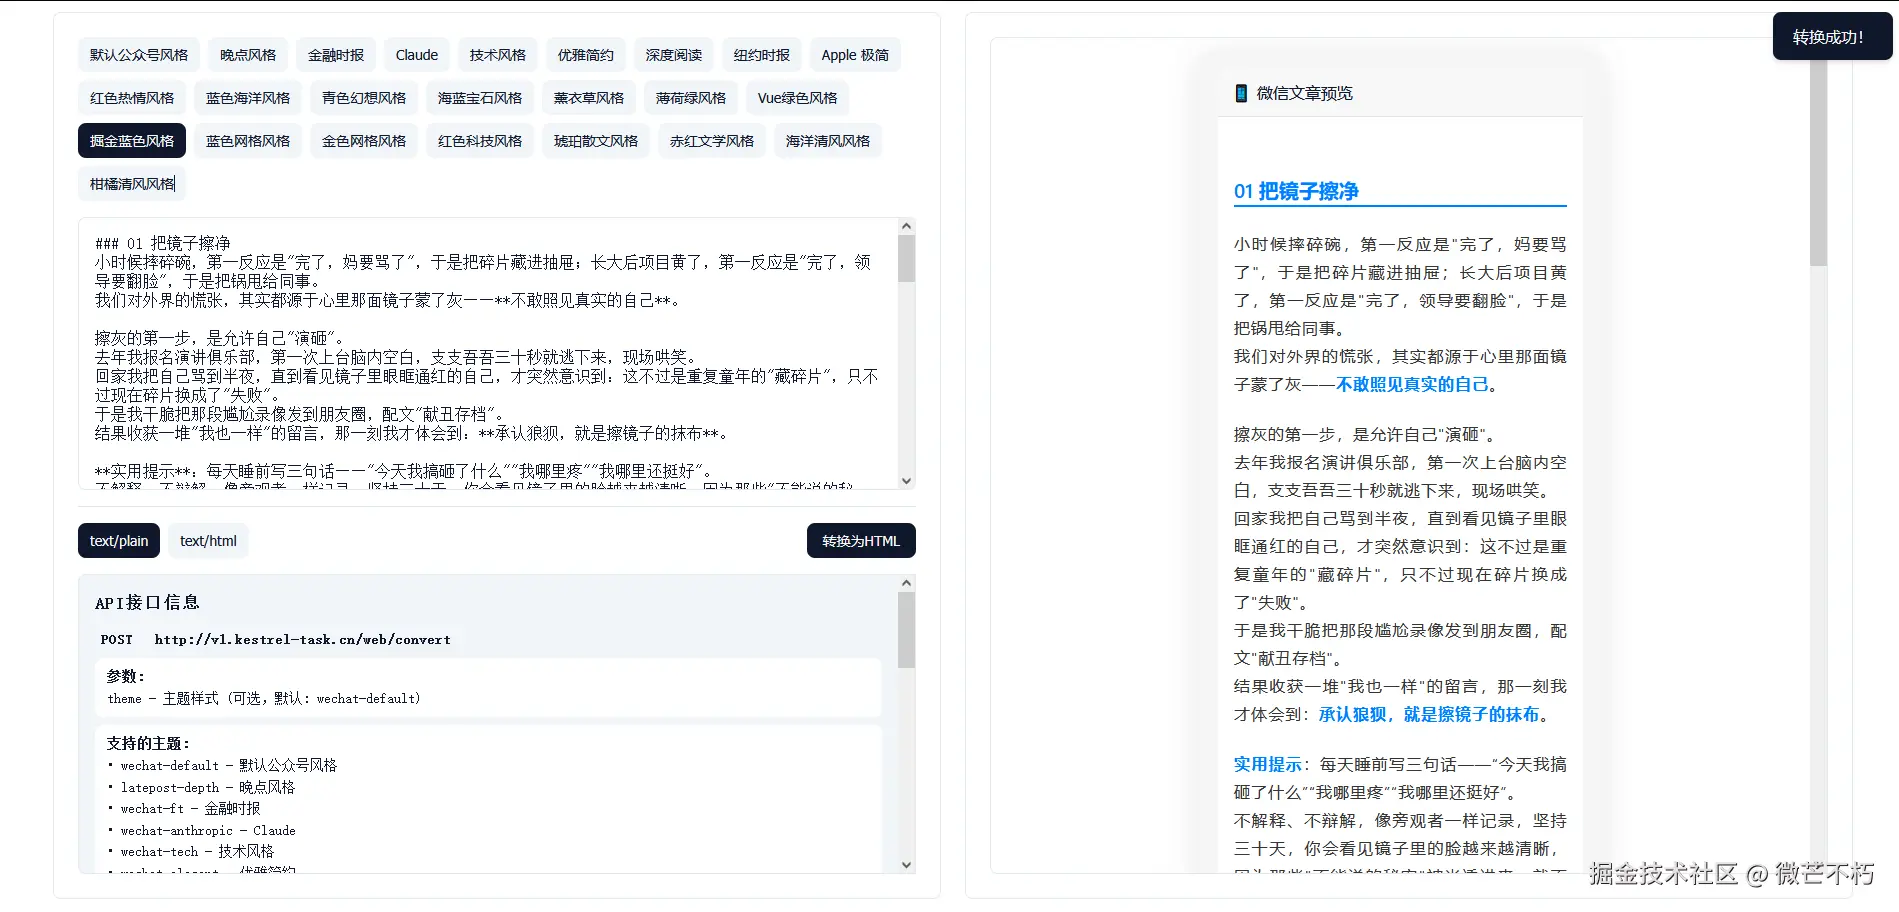Switch to the text/plain tab
This screenshot has width=1899, height=912.
119,541
